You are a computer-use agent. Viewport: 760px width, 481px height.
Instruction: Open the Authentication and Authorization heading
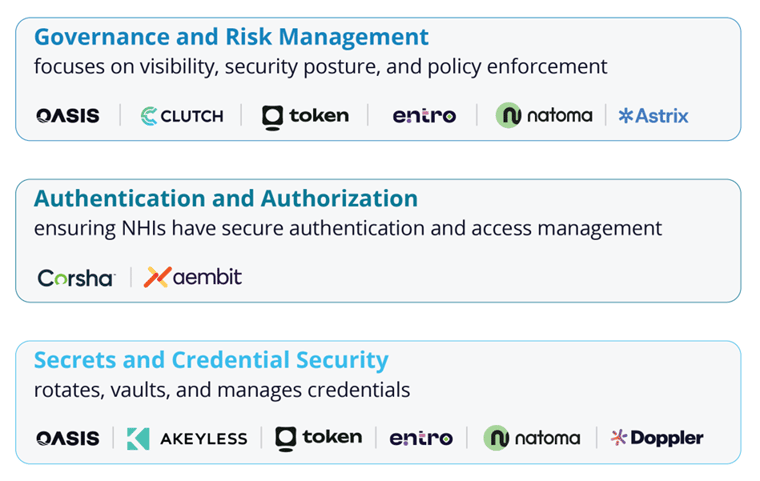[x=226, y=198]
